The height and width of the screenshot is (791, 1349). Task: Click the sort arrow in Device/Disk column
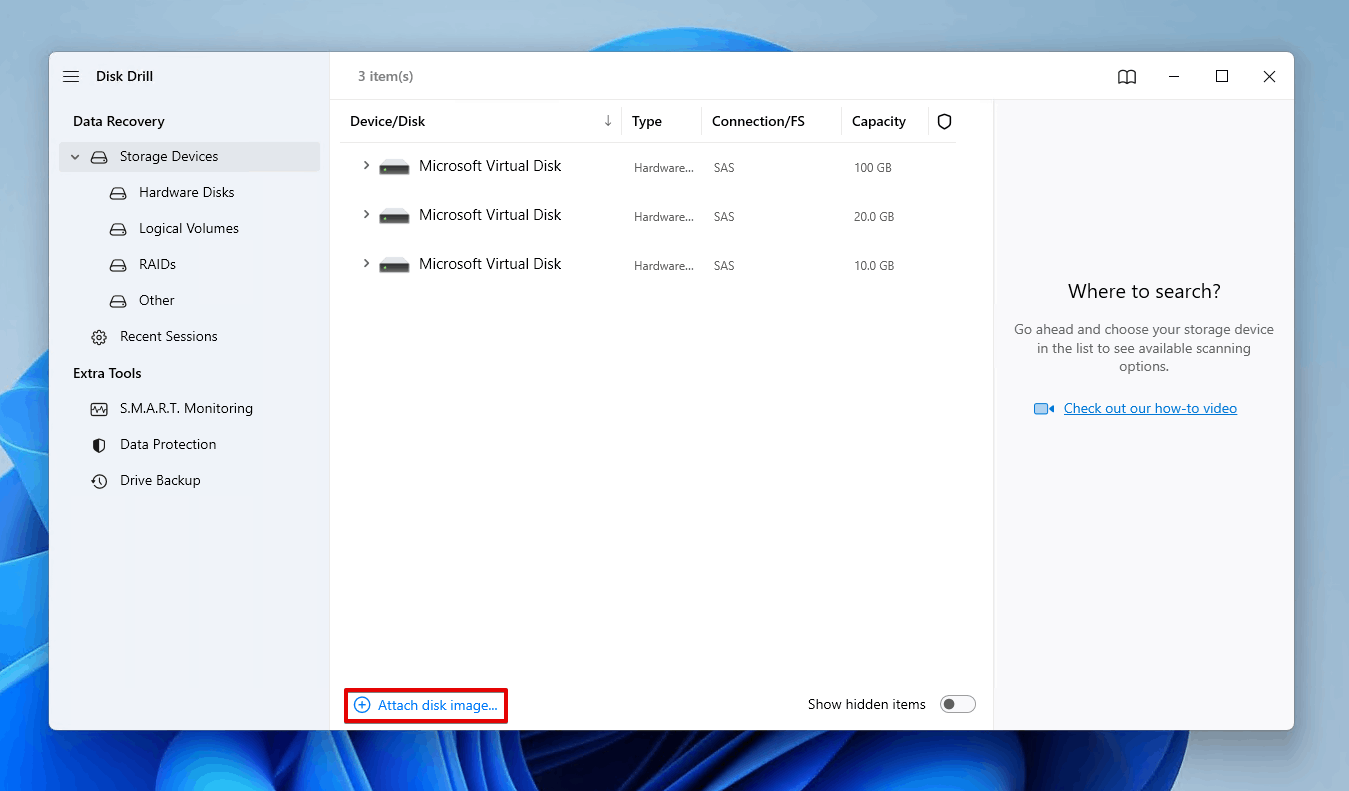tap(608, 121)
